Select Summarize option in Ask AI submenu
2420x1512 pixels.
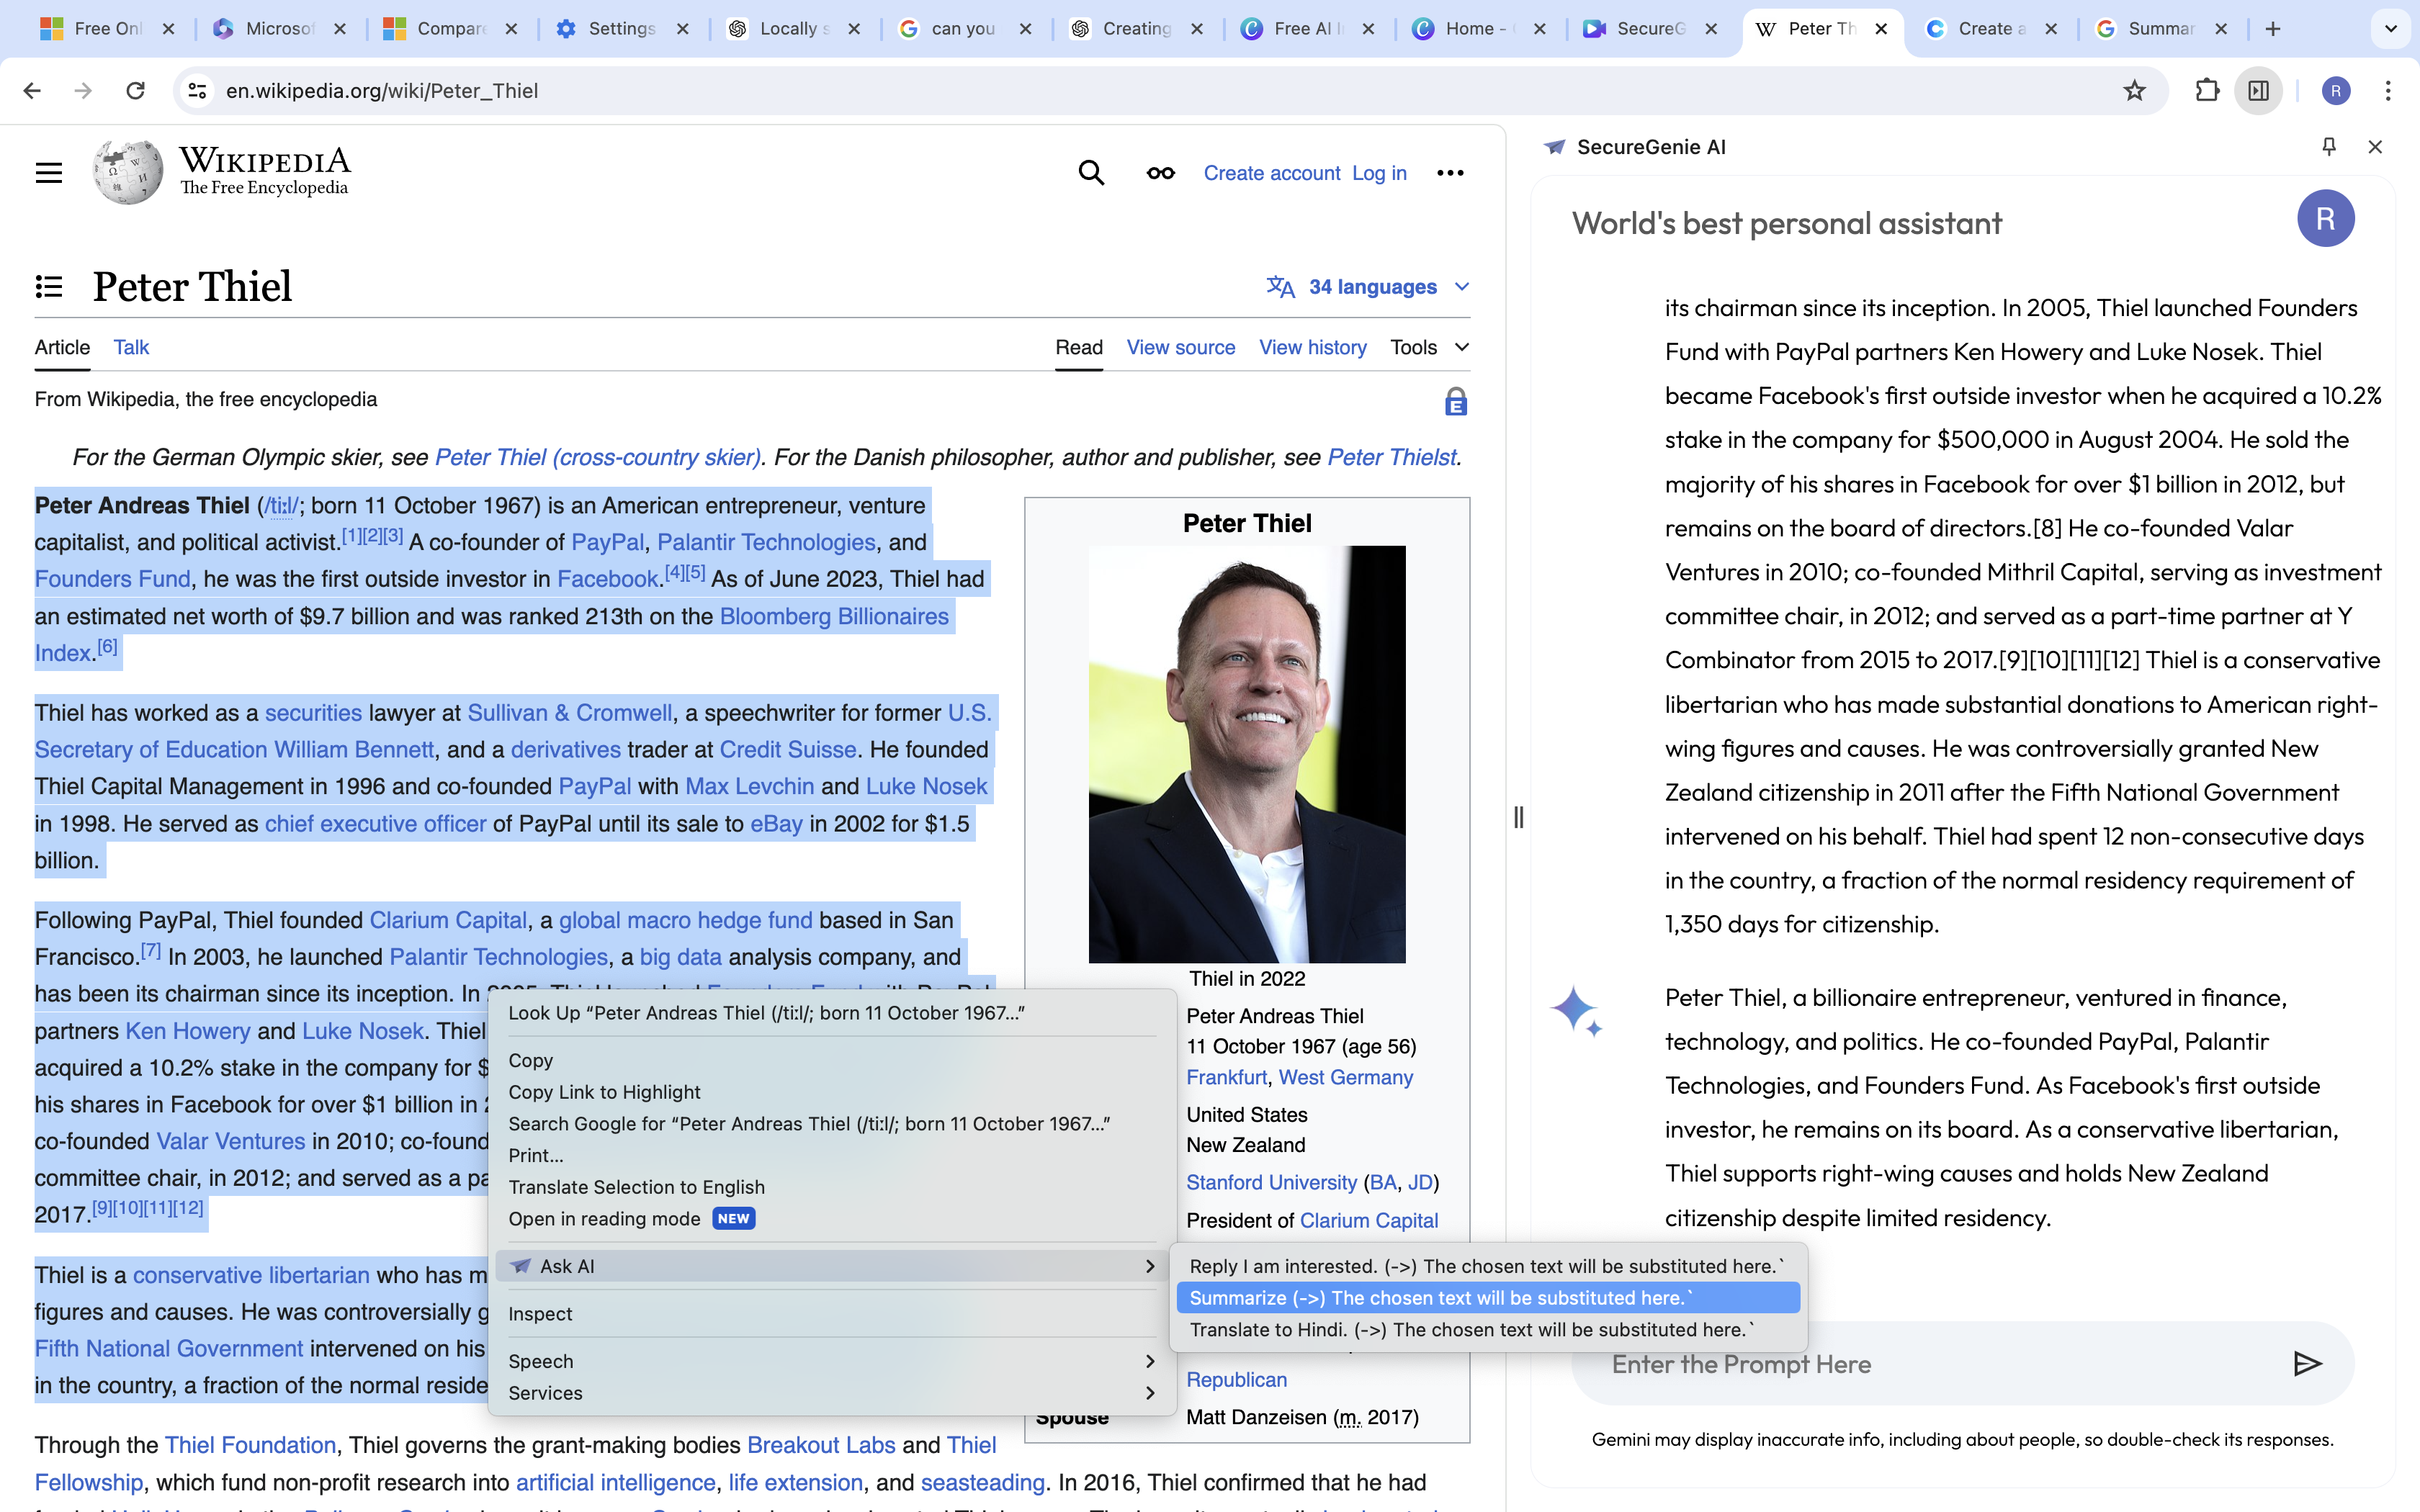(1487, 1298)
